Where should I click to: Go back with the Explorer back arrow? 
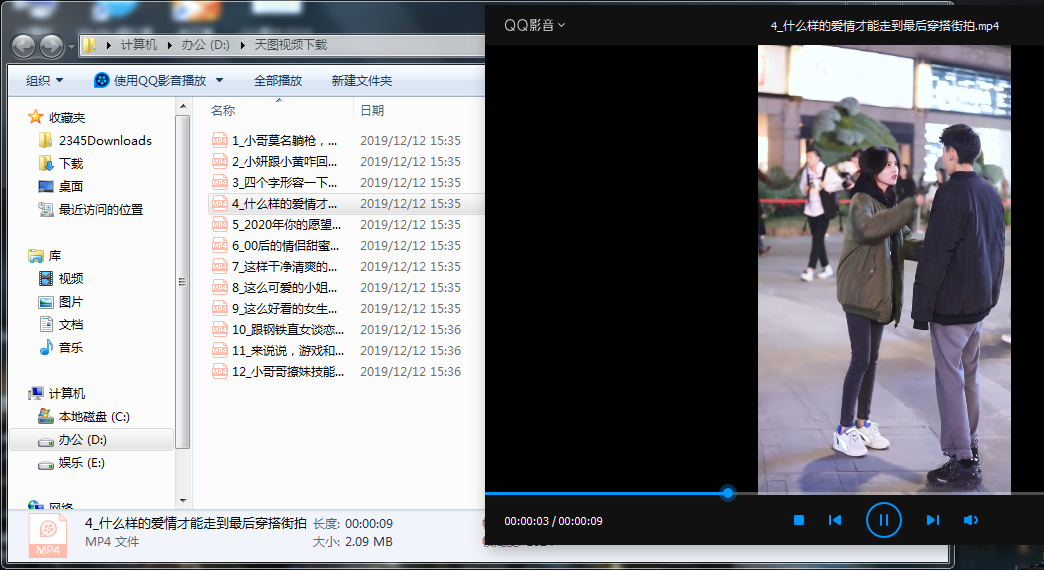coord(24,46)
